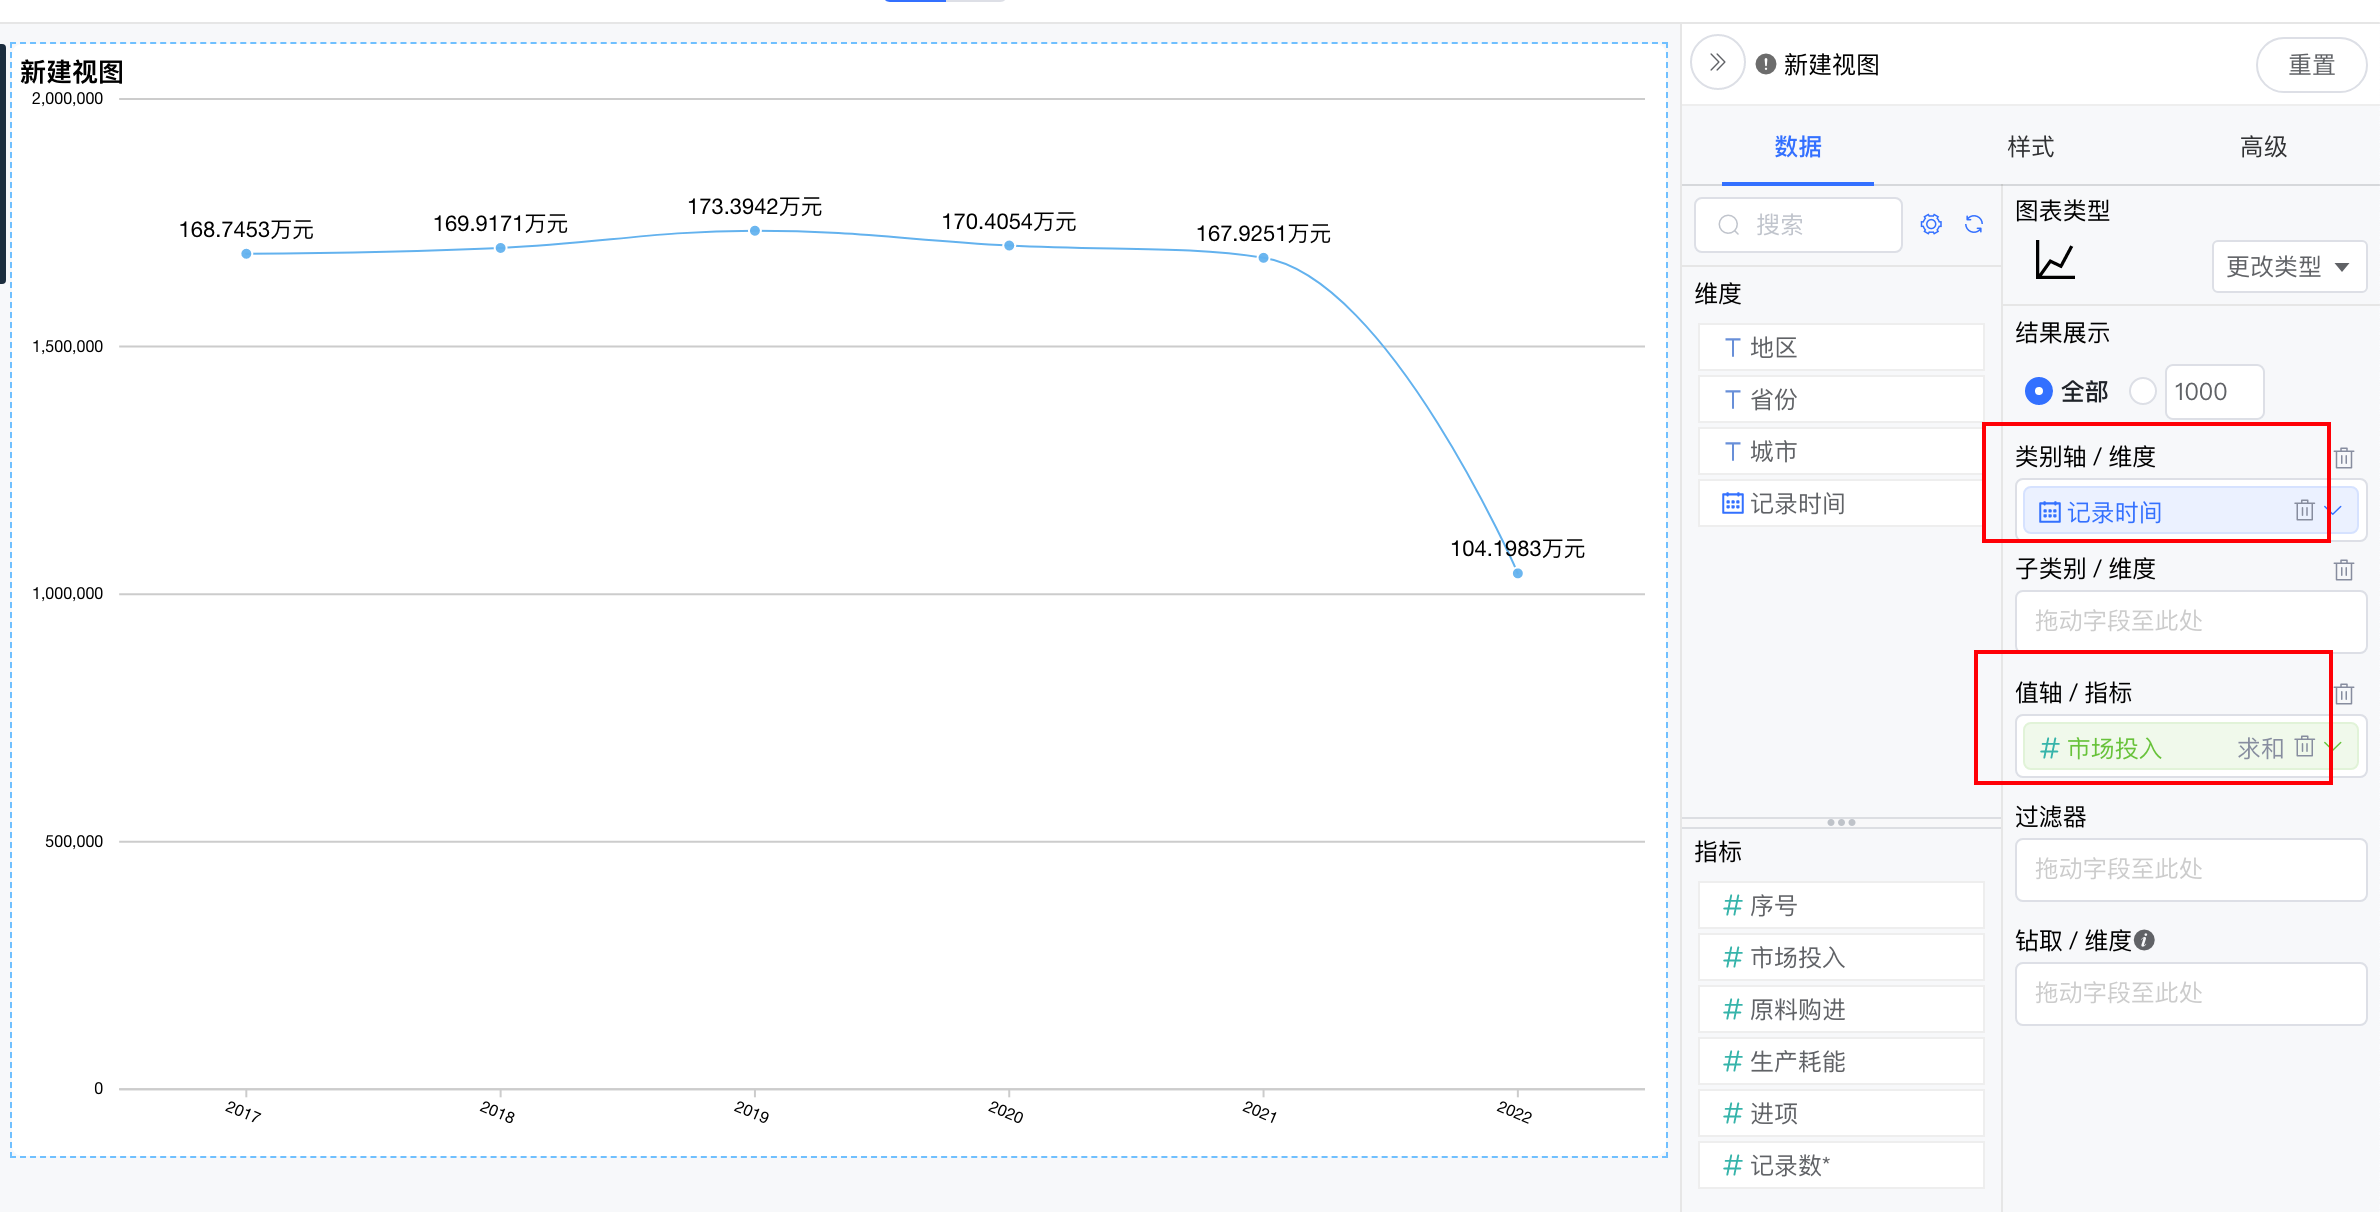Select the 地区 dimension field
The image size is (2380, 1212).
tap(1841, 347)
